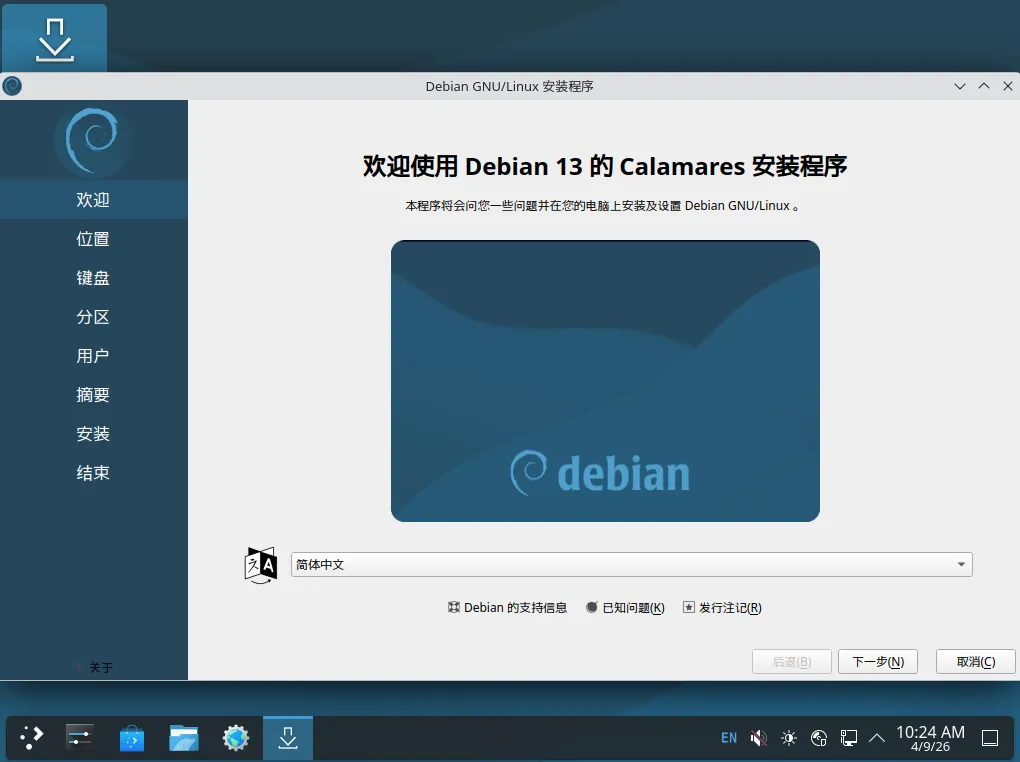This screenshot has height=762, width=1020.
Task: Select the 分区 step in the sidebar
Action: [x=94, y=317]
